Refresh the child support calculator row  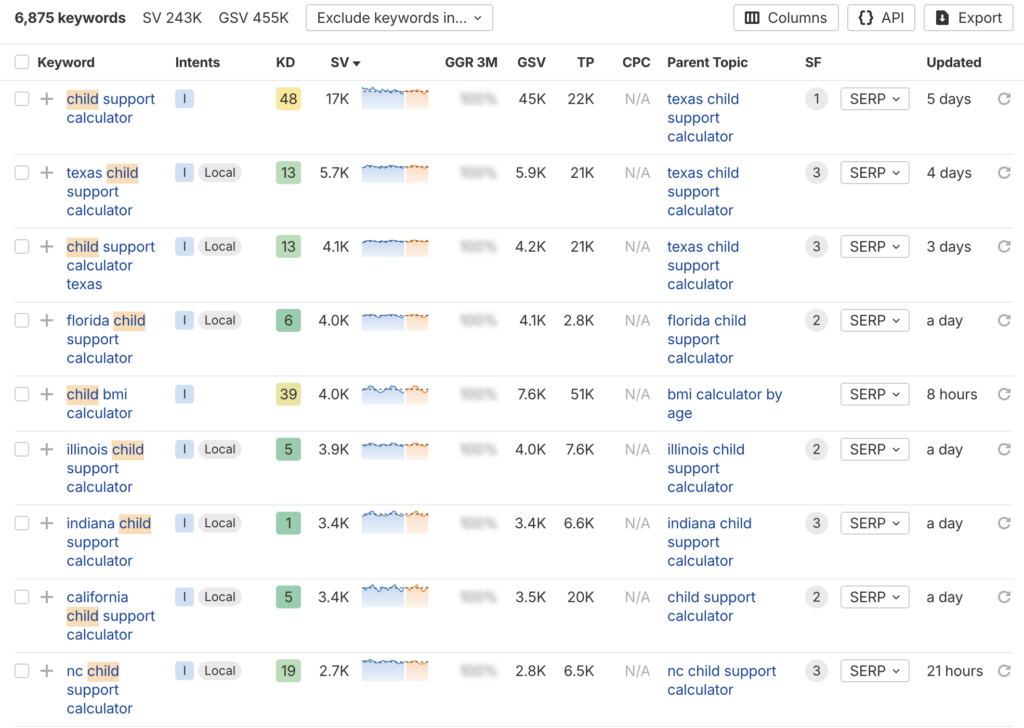(1004, 99)
